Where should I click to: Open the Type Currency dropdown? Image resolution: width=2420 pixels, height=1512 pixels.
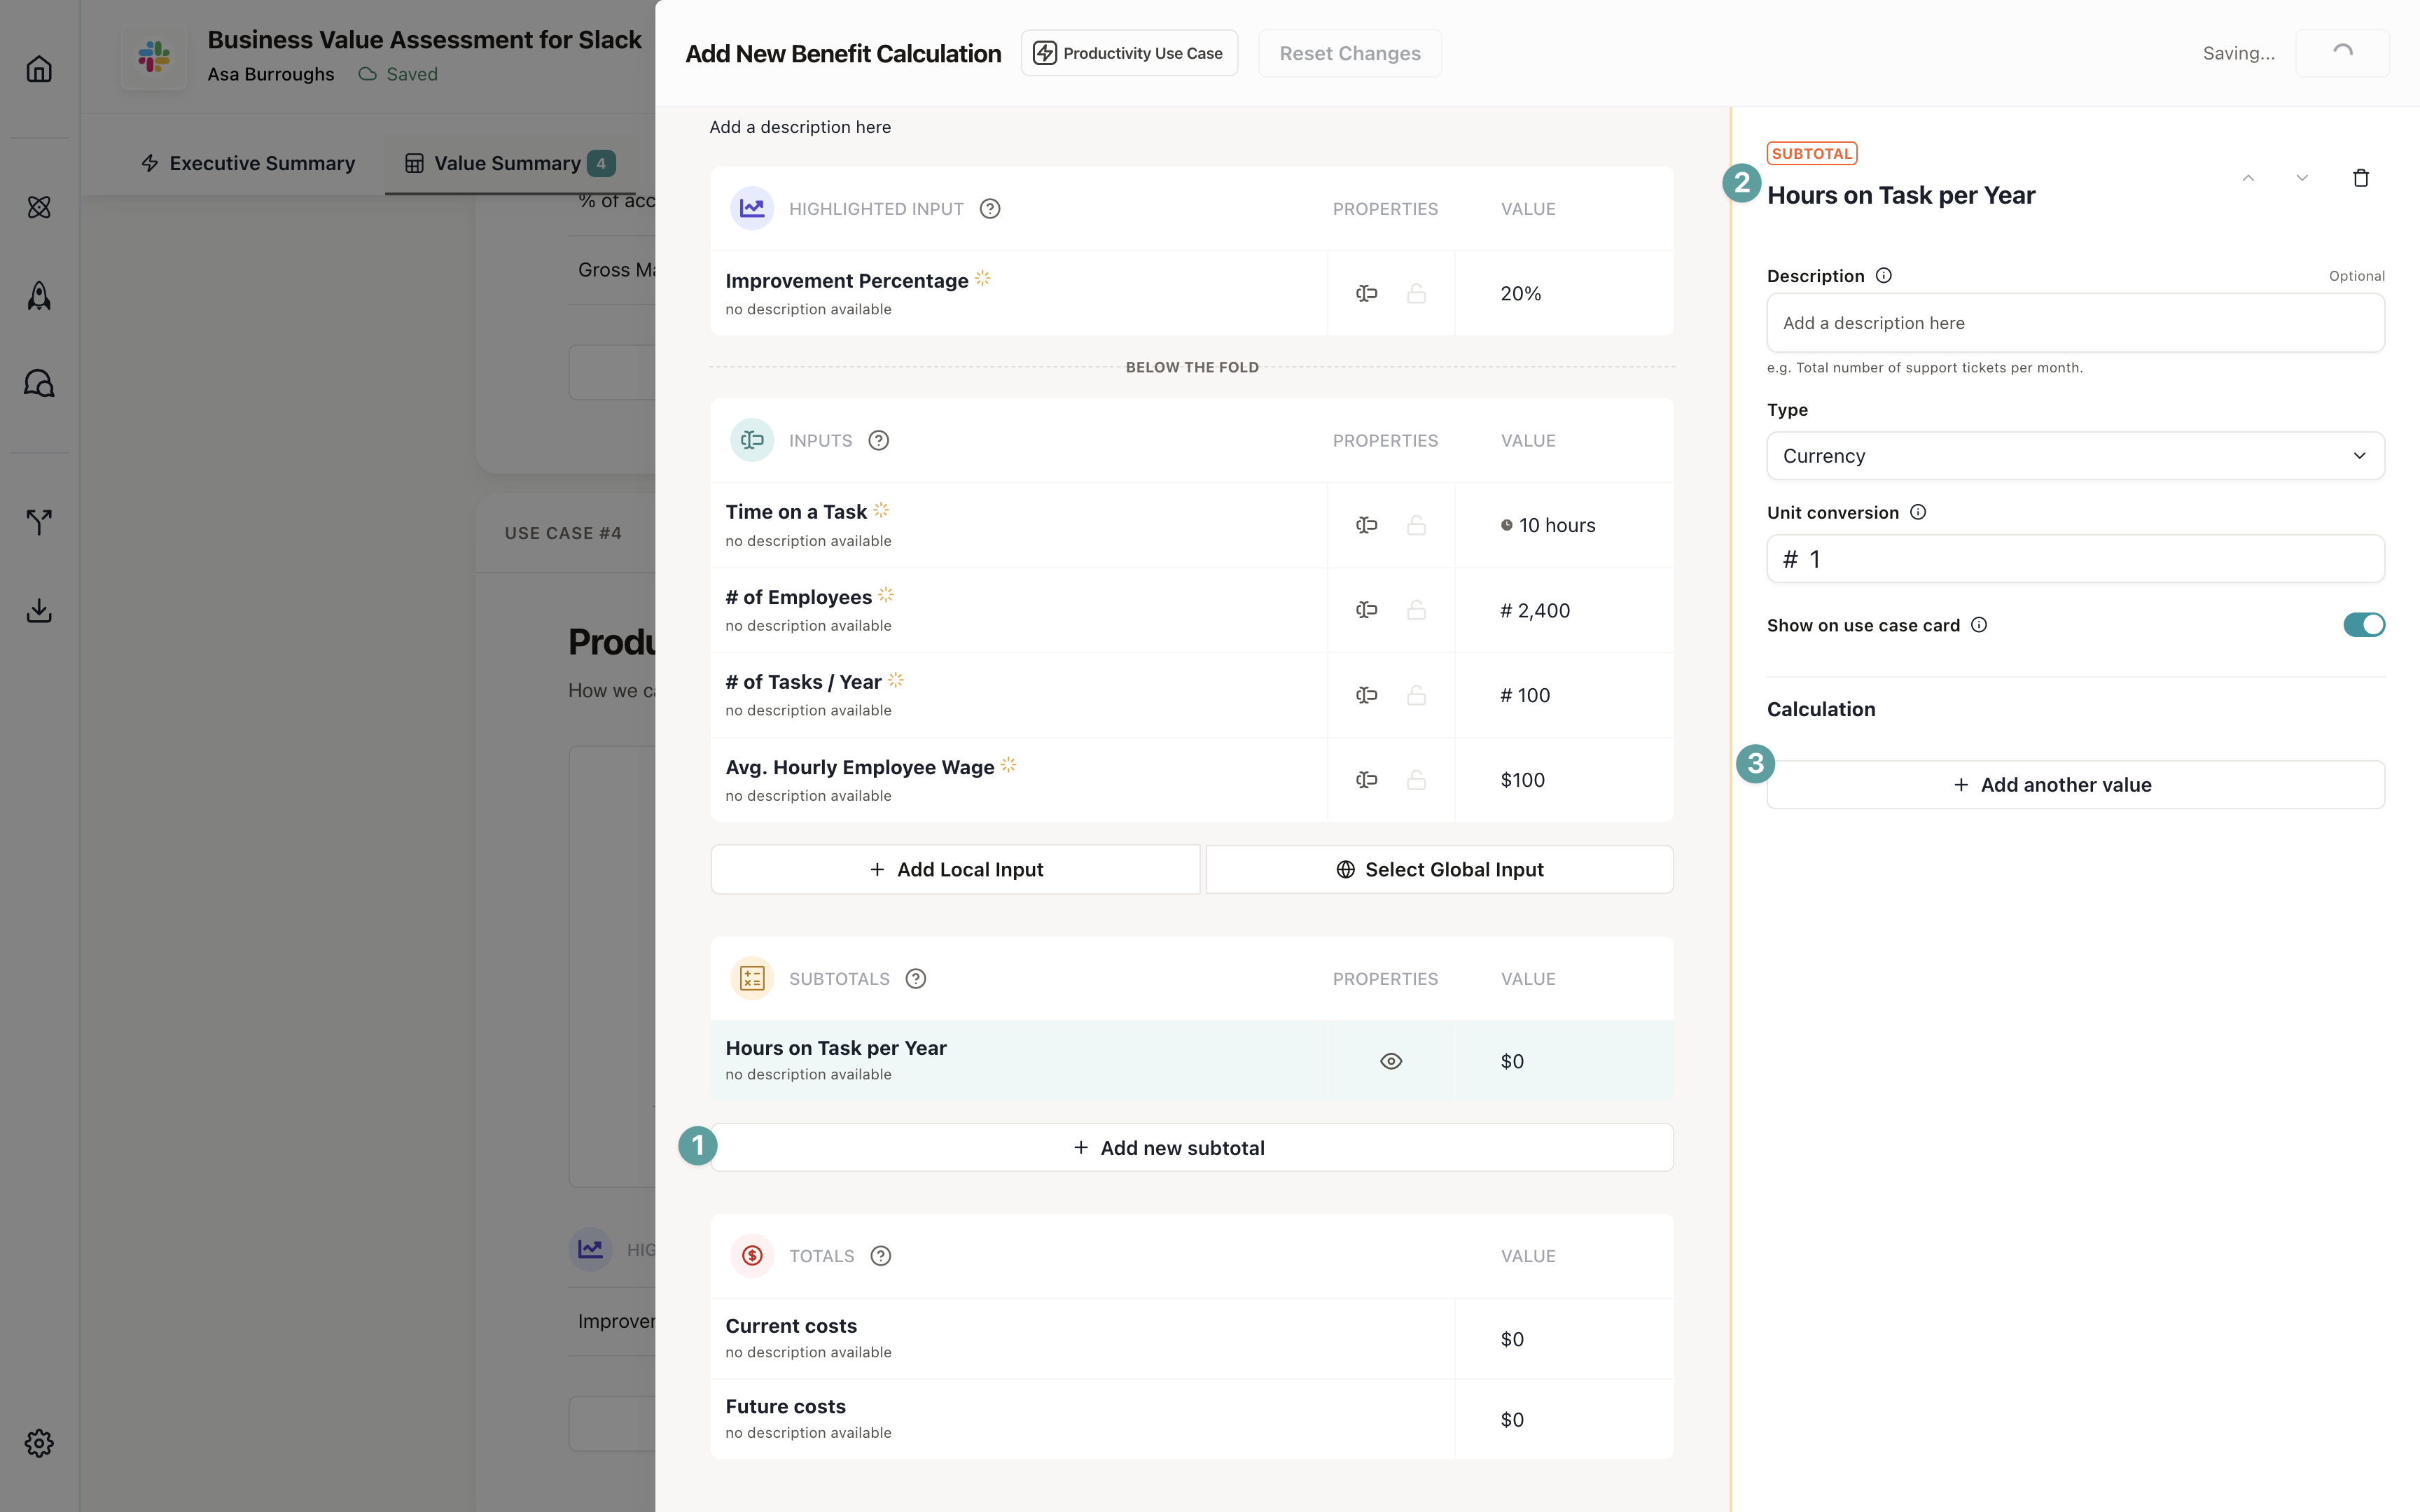pos(2075,456)
